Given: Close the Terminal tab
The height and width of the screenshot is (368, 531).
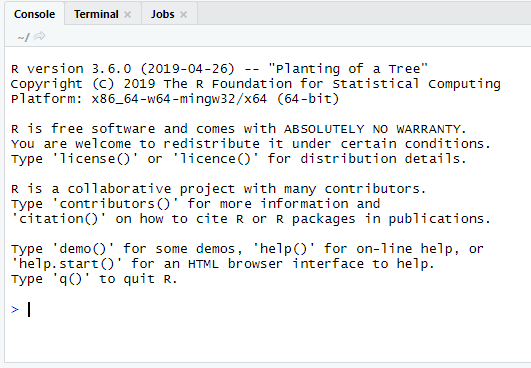Looking at the screenshot, I should (x=127, y=15).
